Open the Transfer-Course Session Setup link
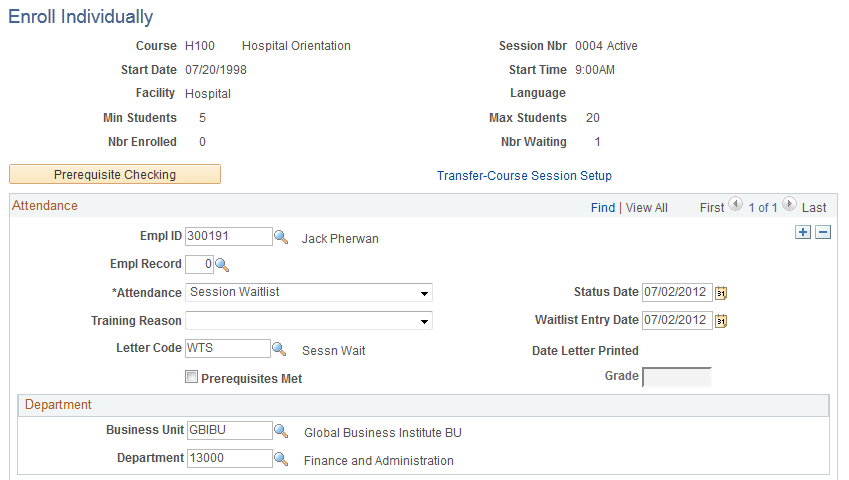Image resolution: width=849 pixels, height=480 pixels. (x=524, y=176)
